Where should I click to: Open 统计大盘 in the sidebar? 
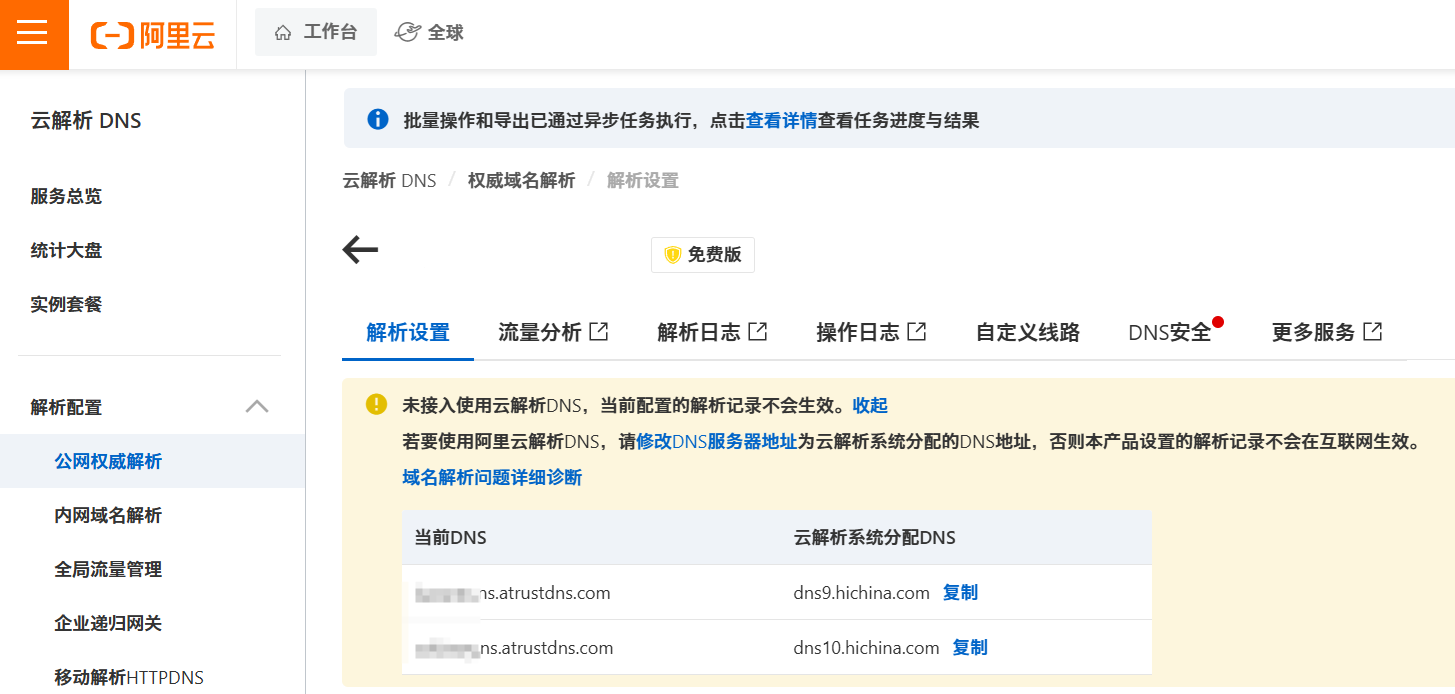[x=66, y=250]
